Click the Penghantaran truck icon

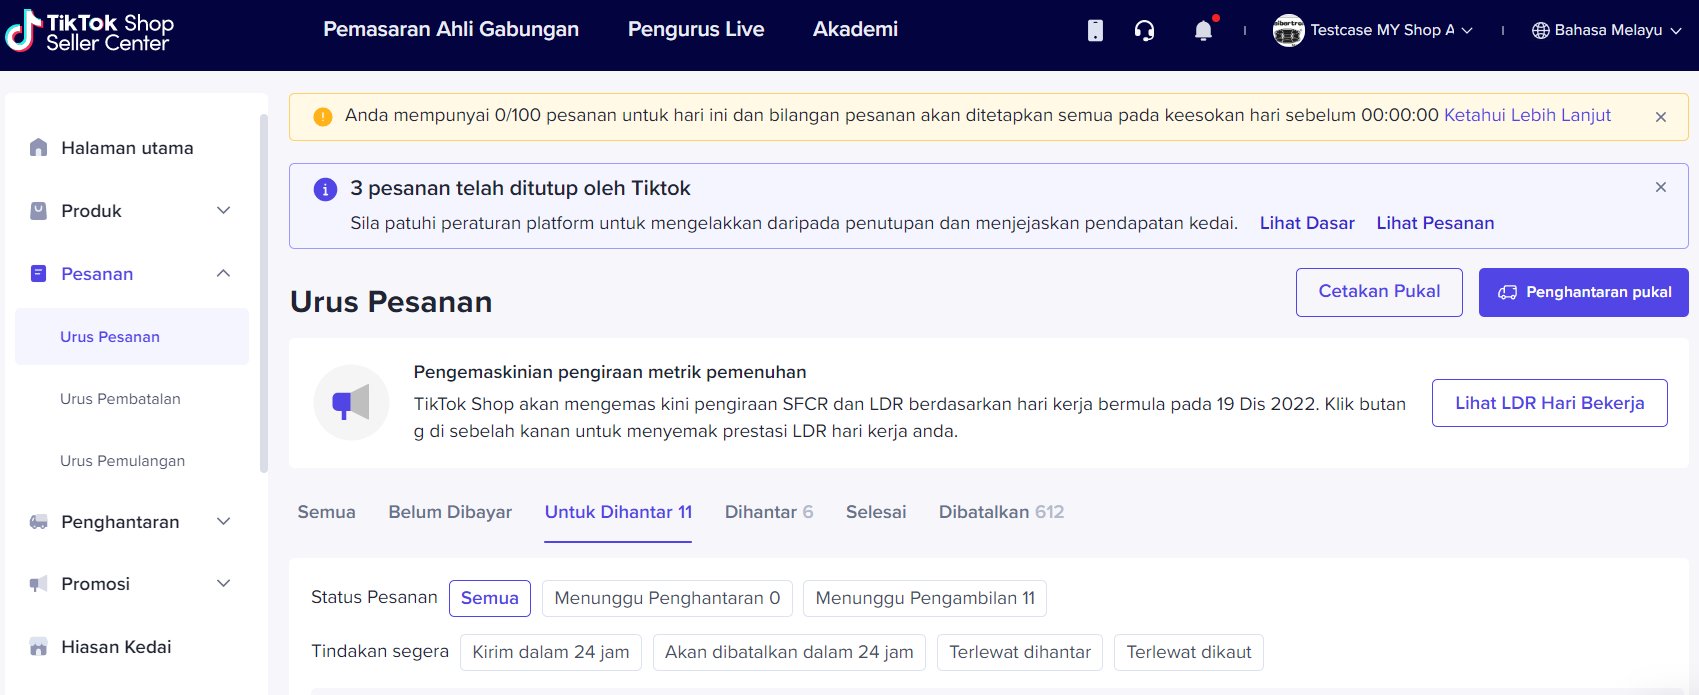click(x=39, y=522)
